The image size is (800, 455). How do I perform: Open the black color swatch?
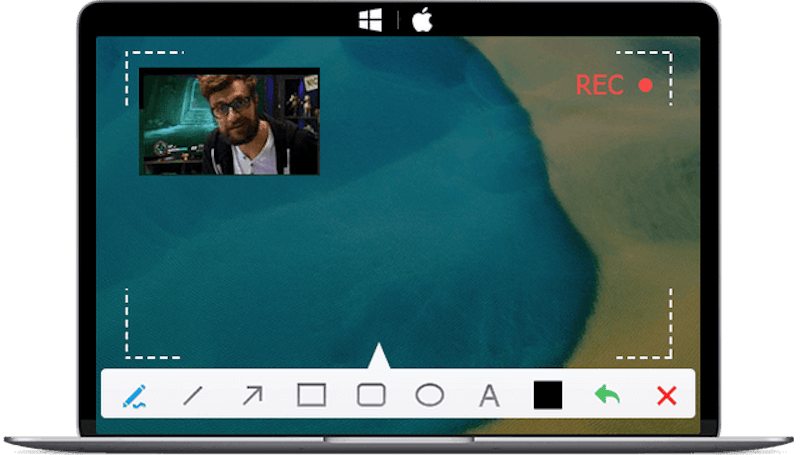tap(548, 395)
